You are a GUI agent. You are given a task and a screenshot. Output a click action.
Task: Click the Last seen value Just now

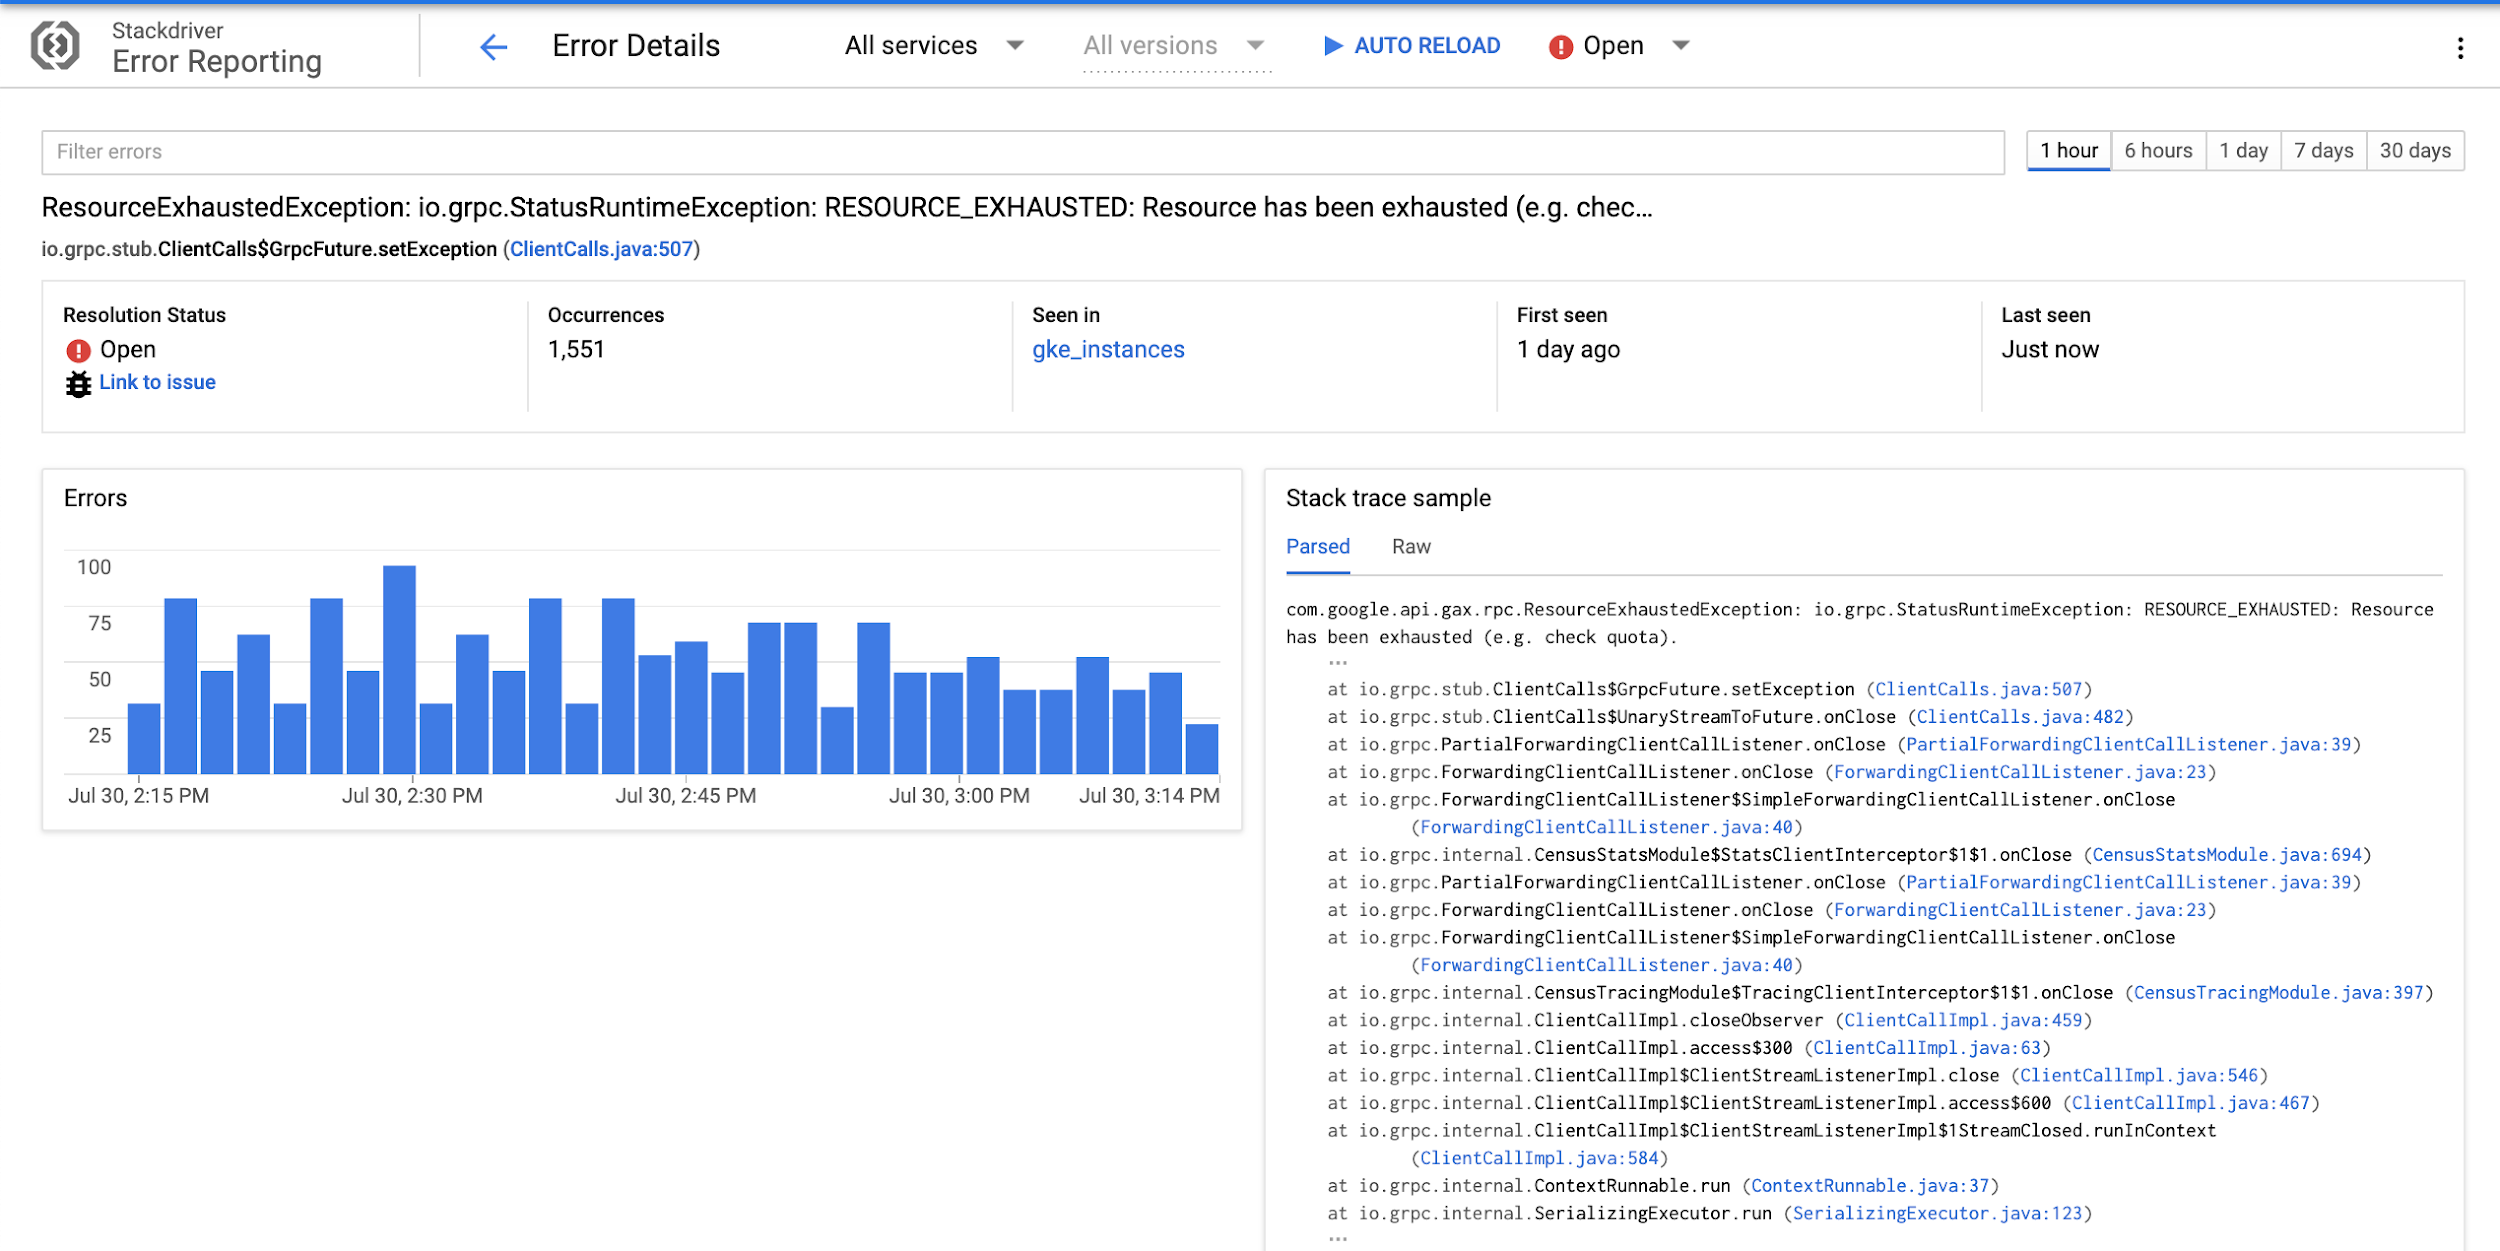pyautogui.click(x=2050, y=350)
